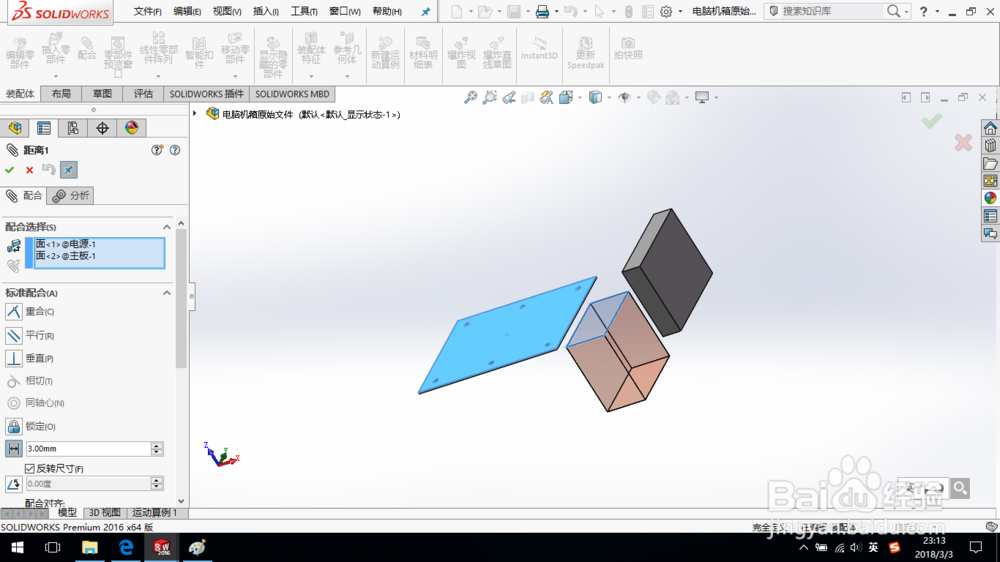Open the SOLIDWORKS Resources home icon
The width and height of the screenshot is (1000, 562).
tap(990, 128)
